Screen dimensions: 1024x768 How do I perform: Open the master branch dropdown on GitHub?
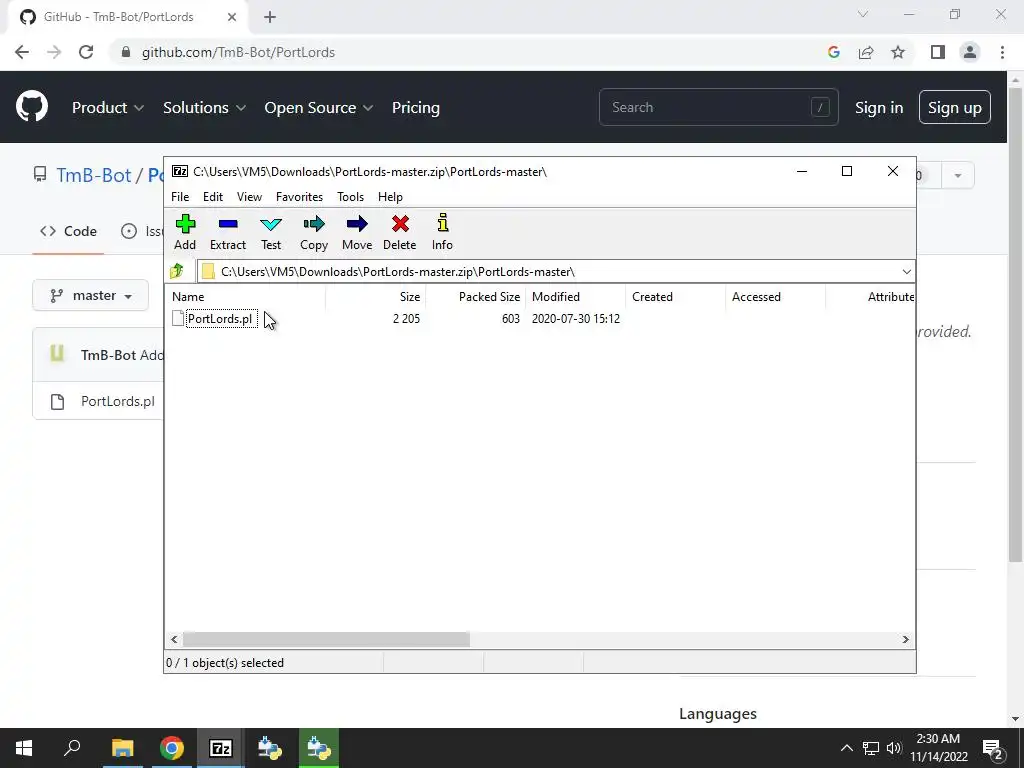pos(91,295)
